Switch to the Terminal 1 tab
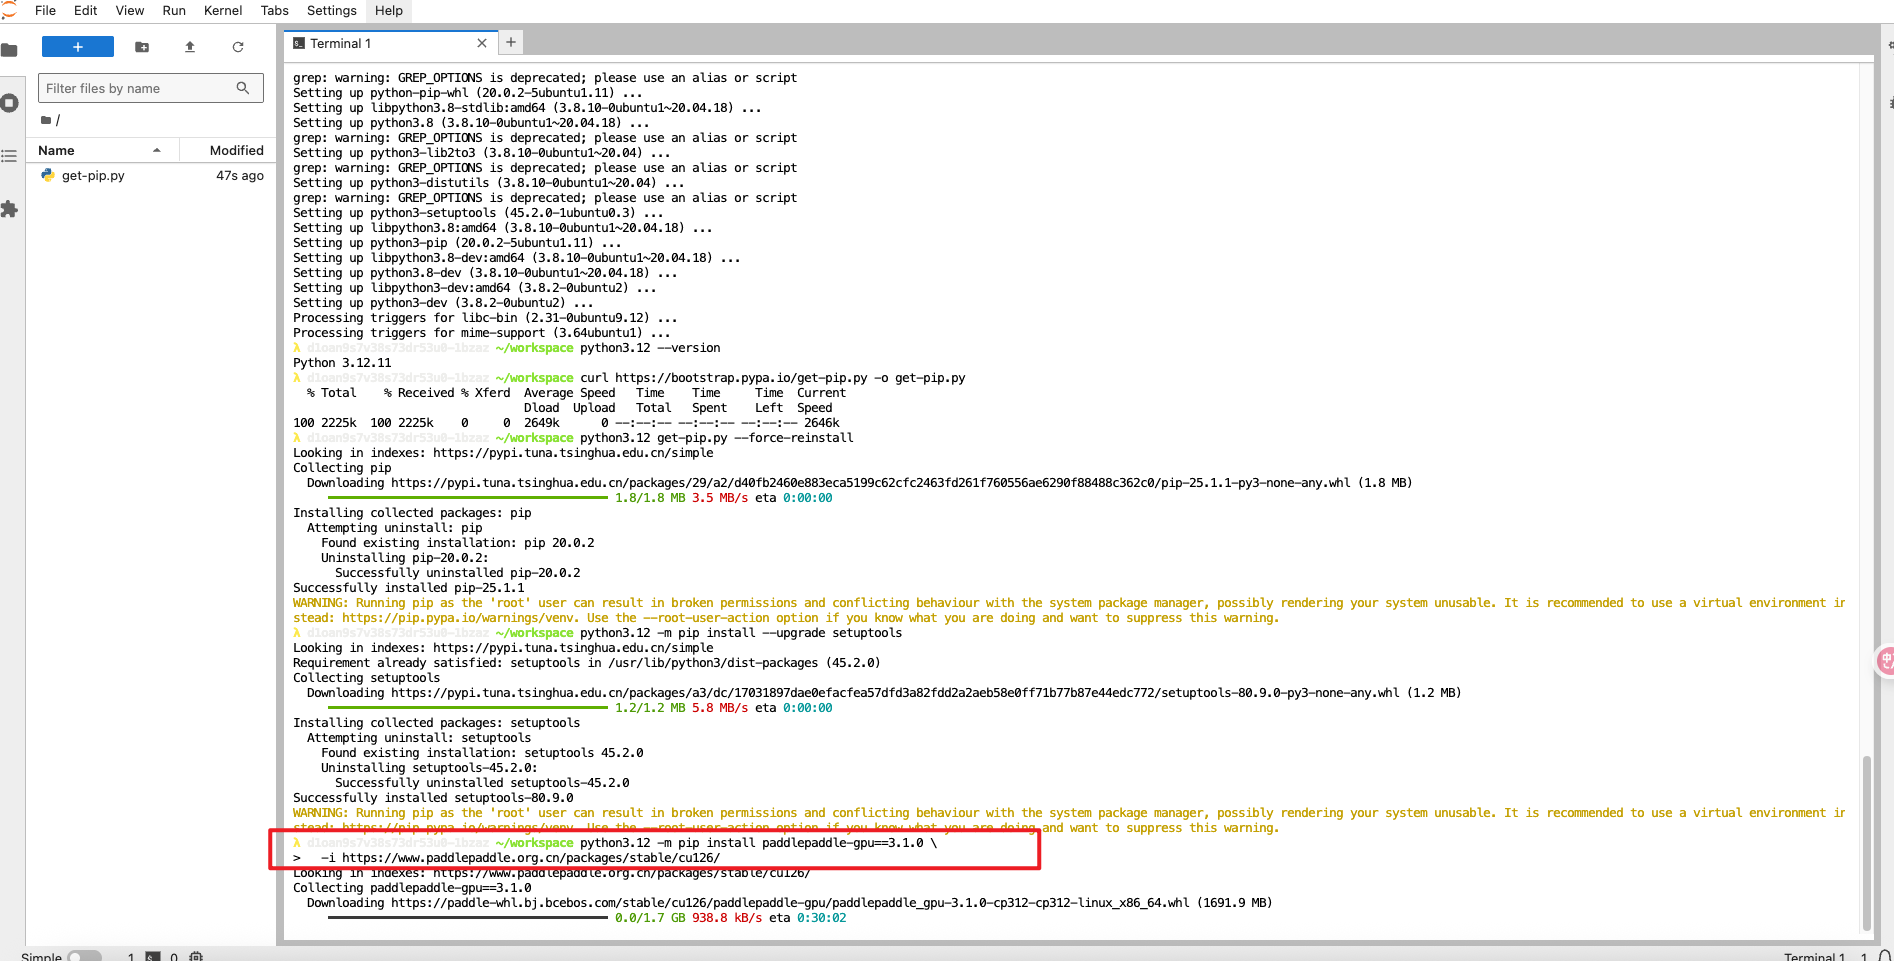This screenshot has width=1894, height=961. [x=390, y=43]
